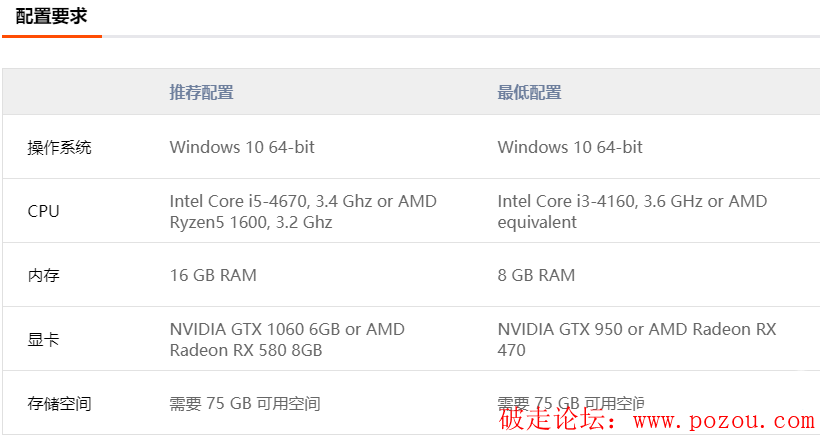Click the NVIDIA GTX 950 text

pyautogui.click(x=560, y=329)
